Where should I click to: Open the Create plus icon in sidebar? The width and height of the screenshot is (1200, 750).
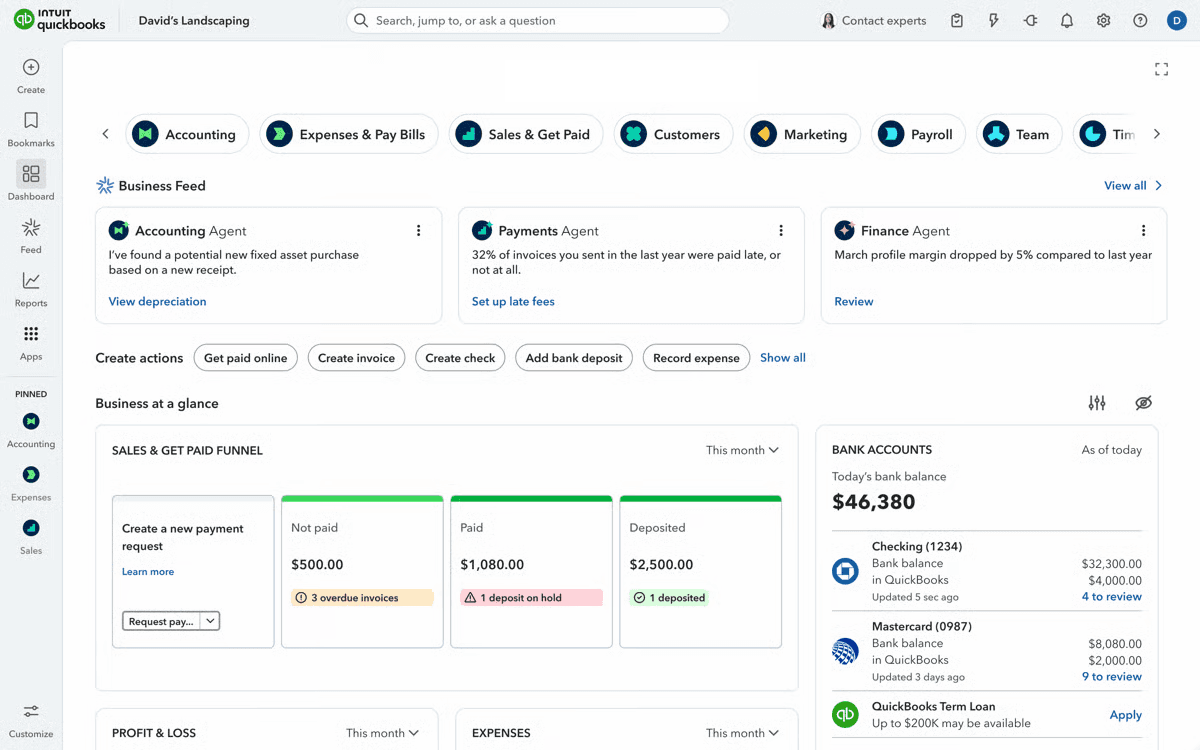(31, 67)
